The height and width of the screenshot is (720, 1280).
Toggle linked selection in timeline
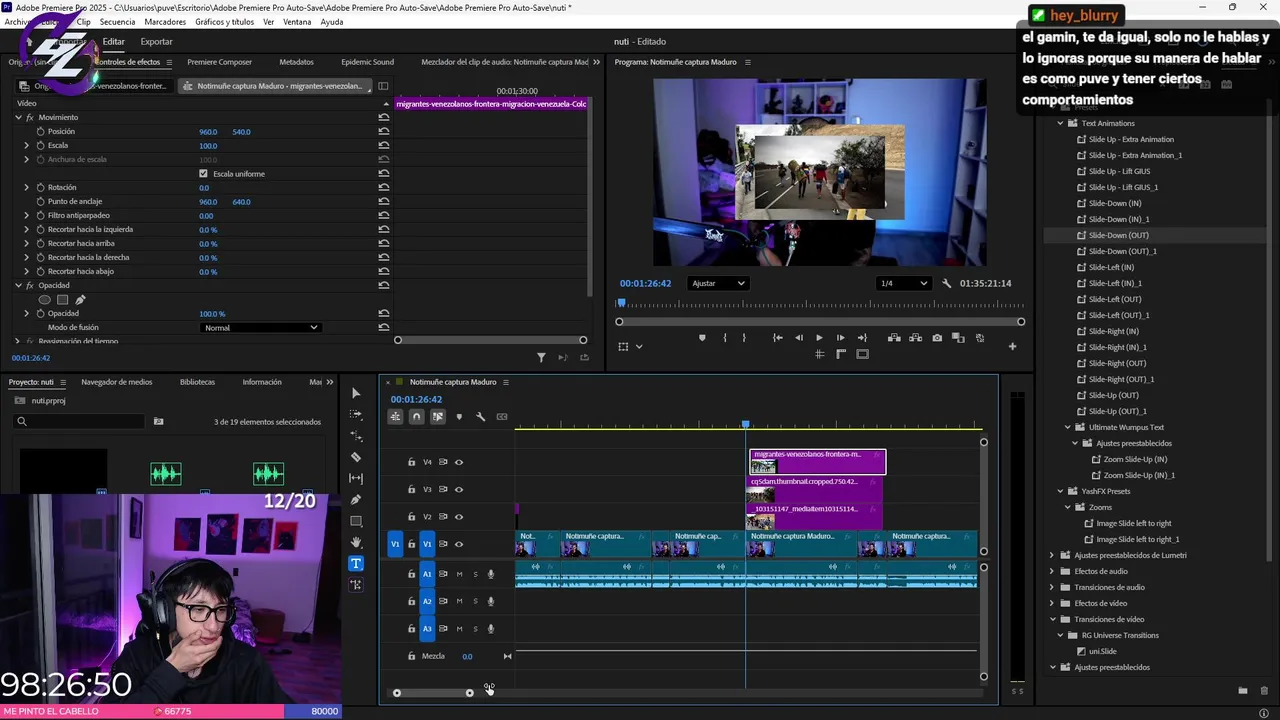coord(438,417)
